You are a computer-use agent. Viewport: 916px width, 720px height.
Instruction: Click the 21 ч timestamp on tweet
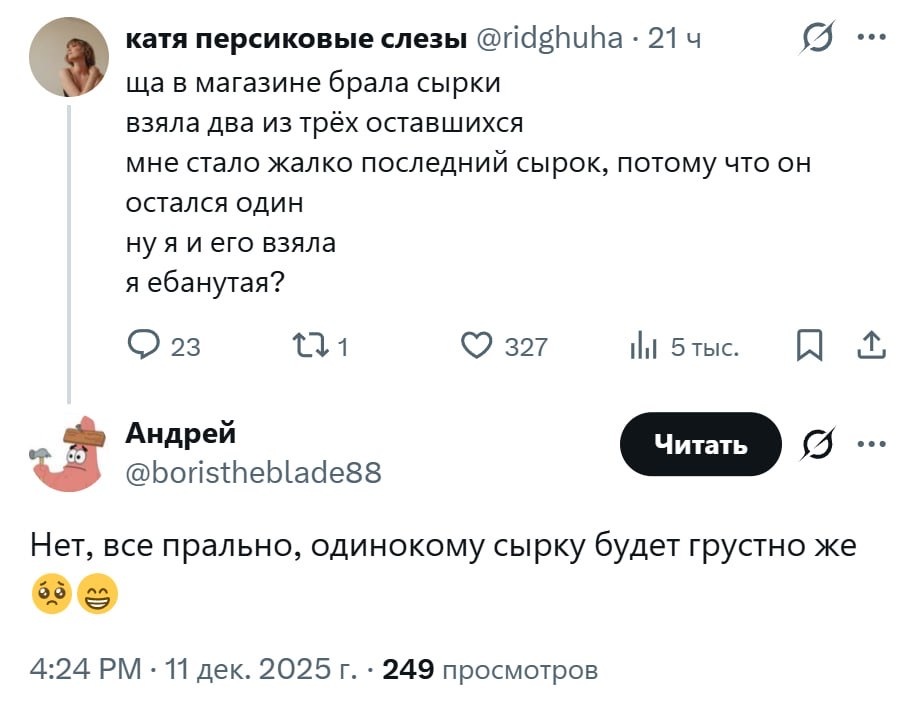point(675,40)
